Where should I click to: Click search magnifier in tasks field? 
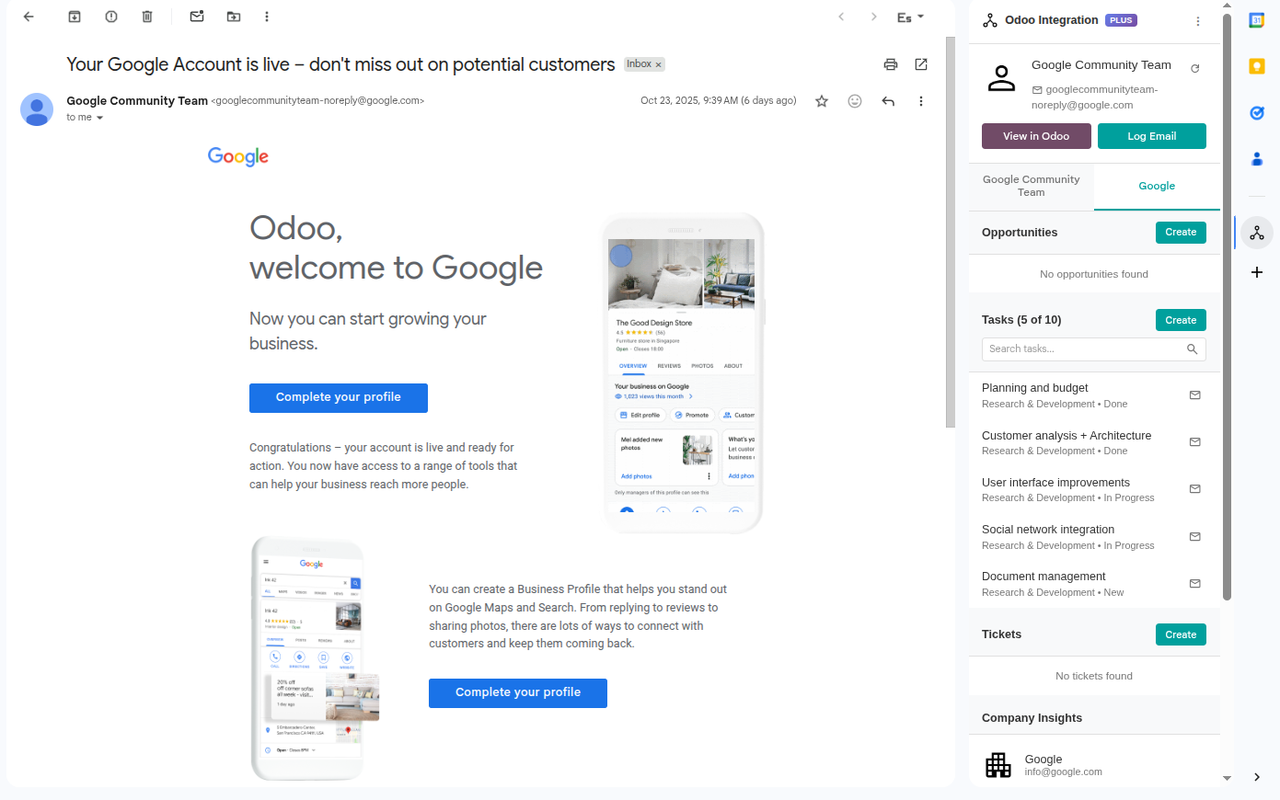coord(1192,349)
